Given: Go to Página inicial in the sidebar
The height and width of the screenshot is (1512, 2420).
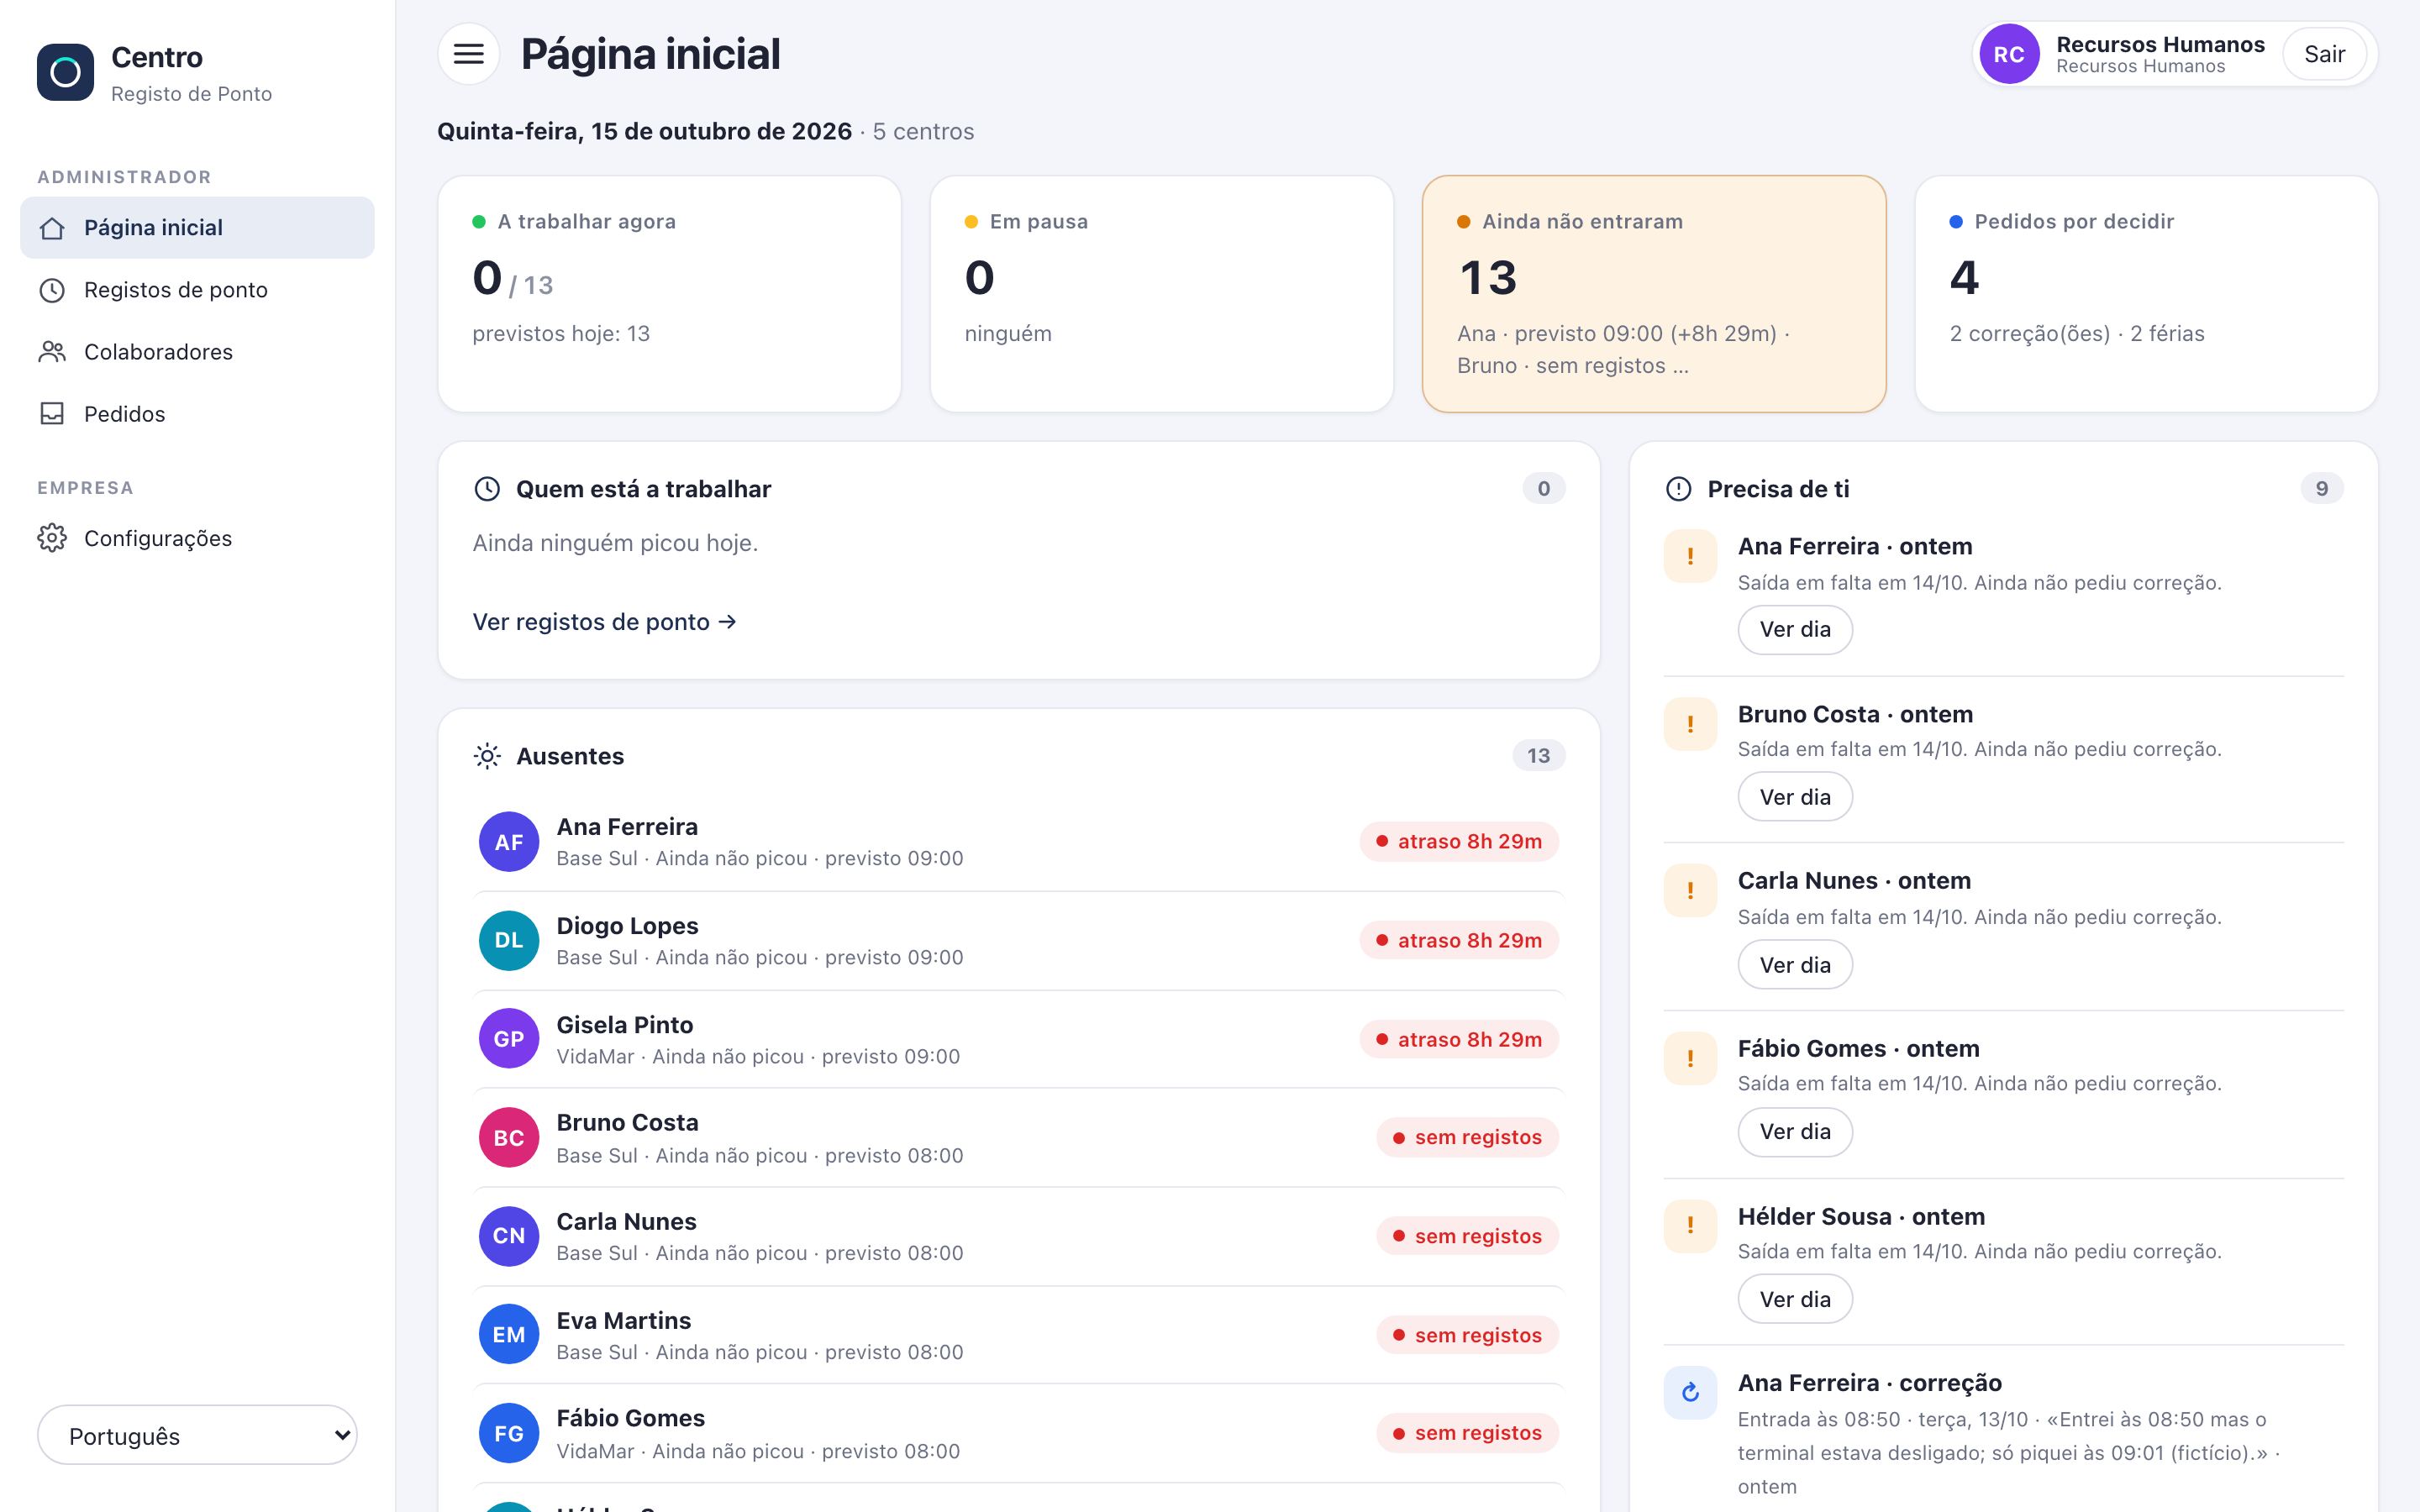Looking at the screenshot, I should tap(197, 228).
